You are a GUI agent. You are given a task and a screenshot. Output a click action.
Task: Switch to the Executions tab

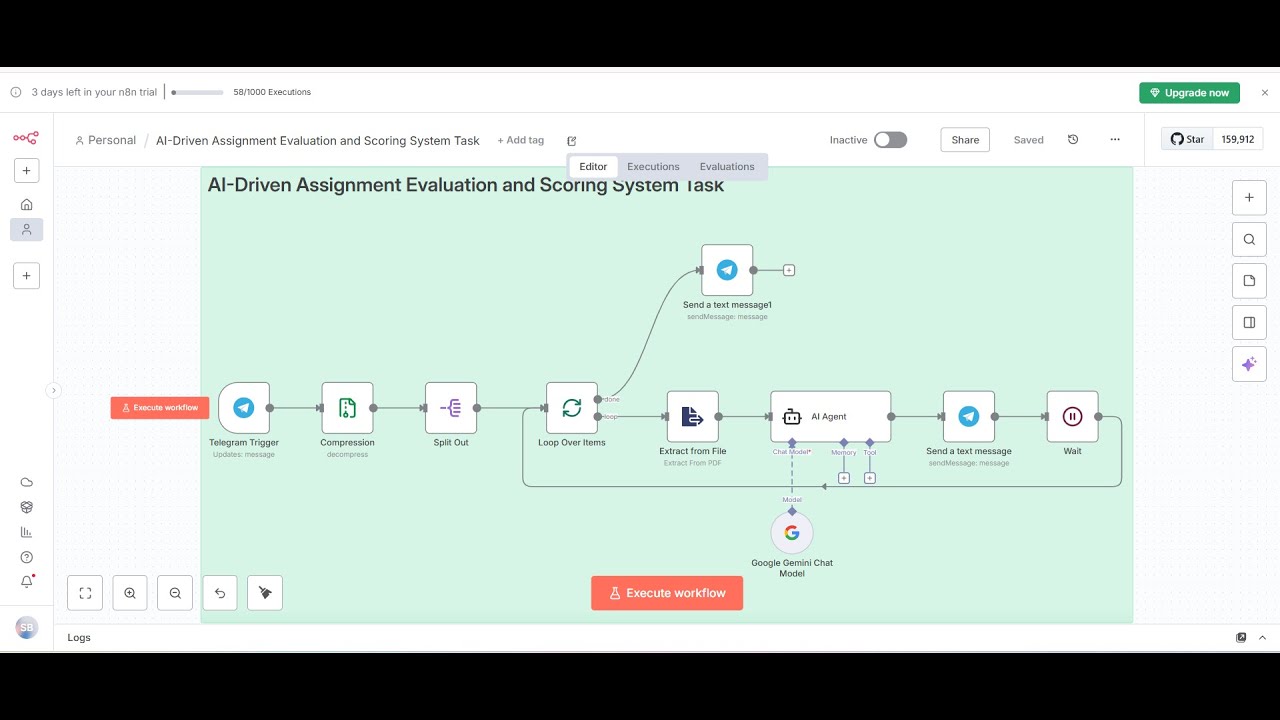(653, 167)
